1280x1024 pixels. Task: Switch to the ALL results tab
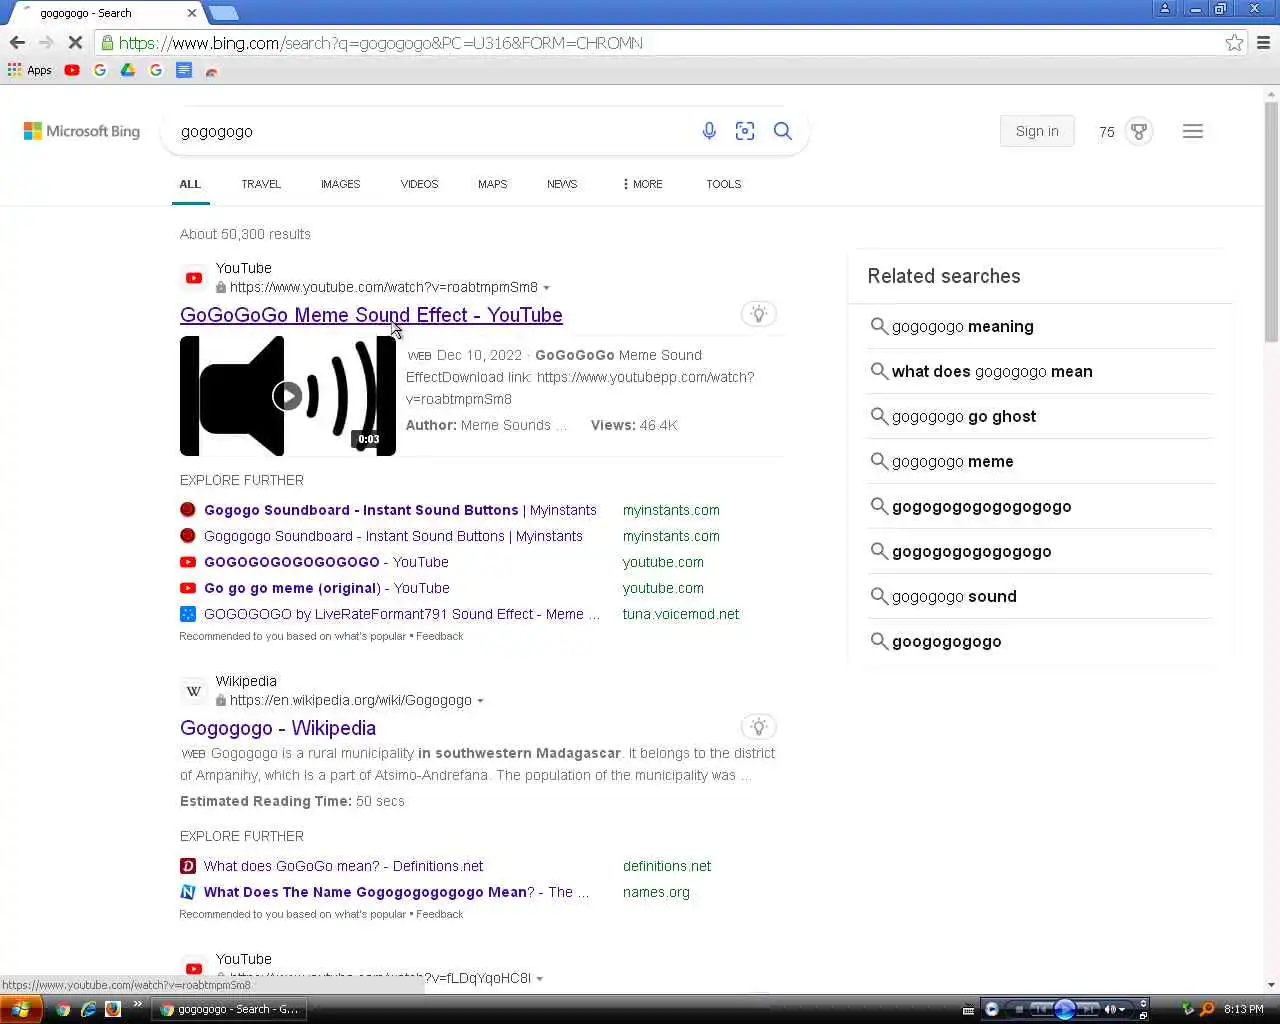(190, 184)
